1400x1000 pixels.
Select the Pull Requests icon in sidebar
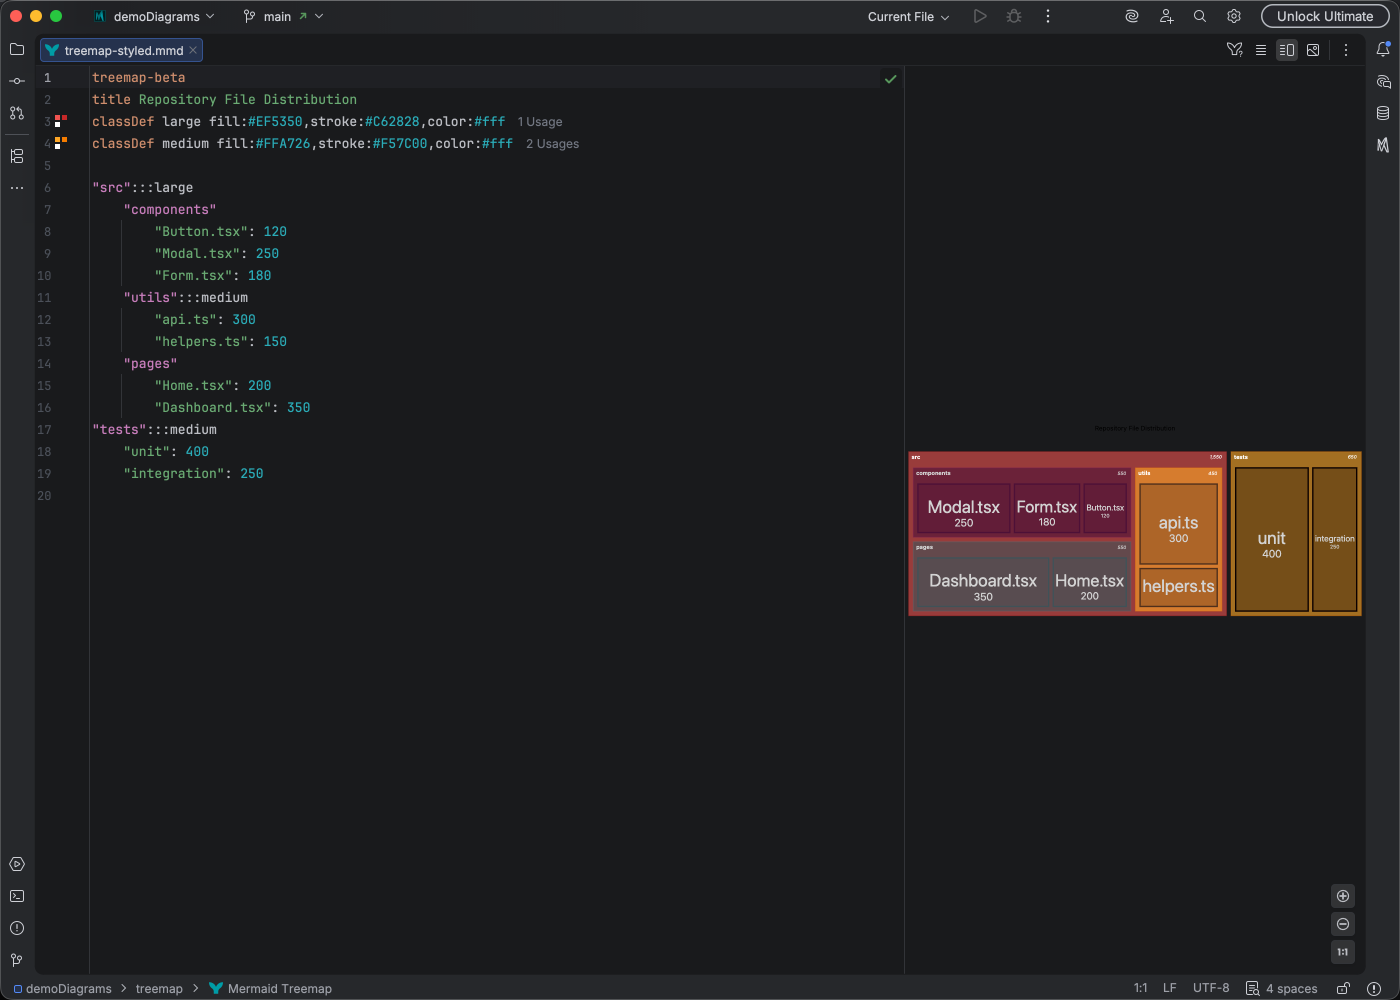pyautogui.click(x=16, y=114)
